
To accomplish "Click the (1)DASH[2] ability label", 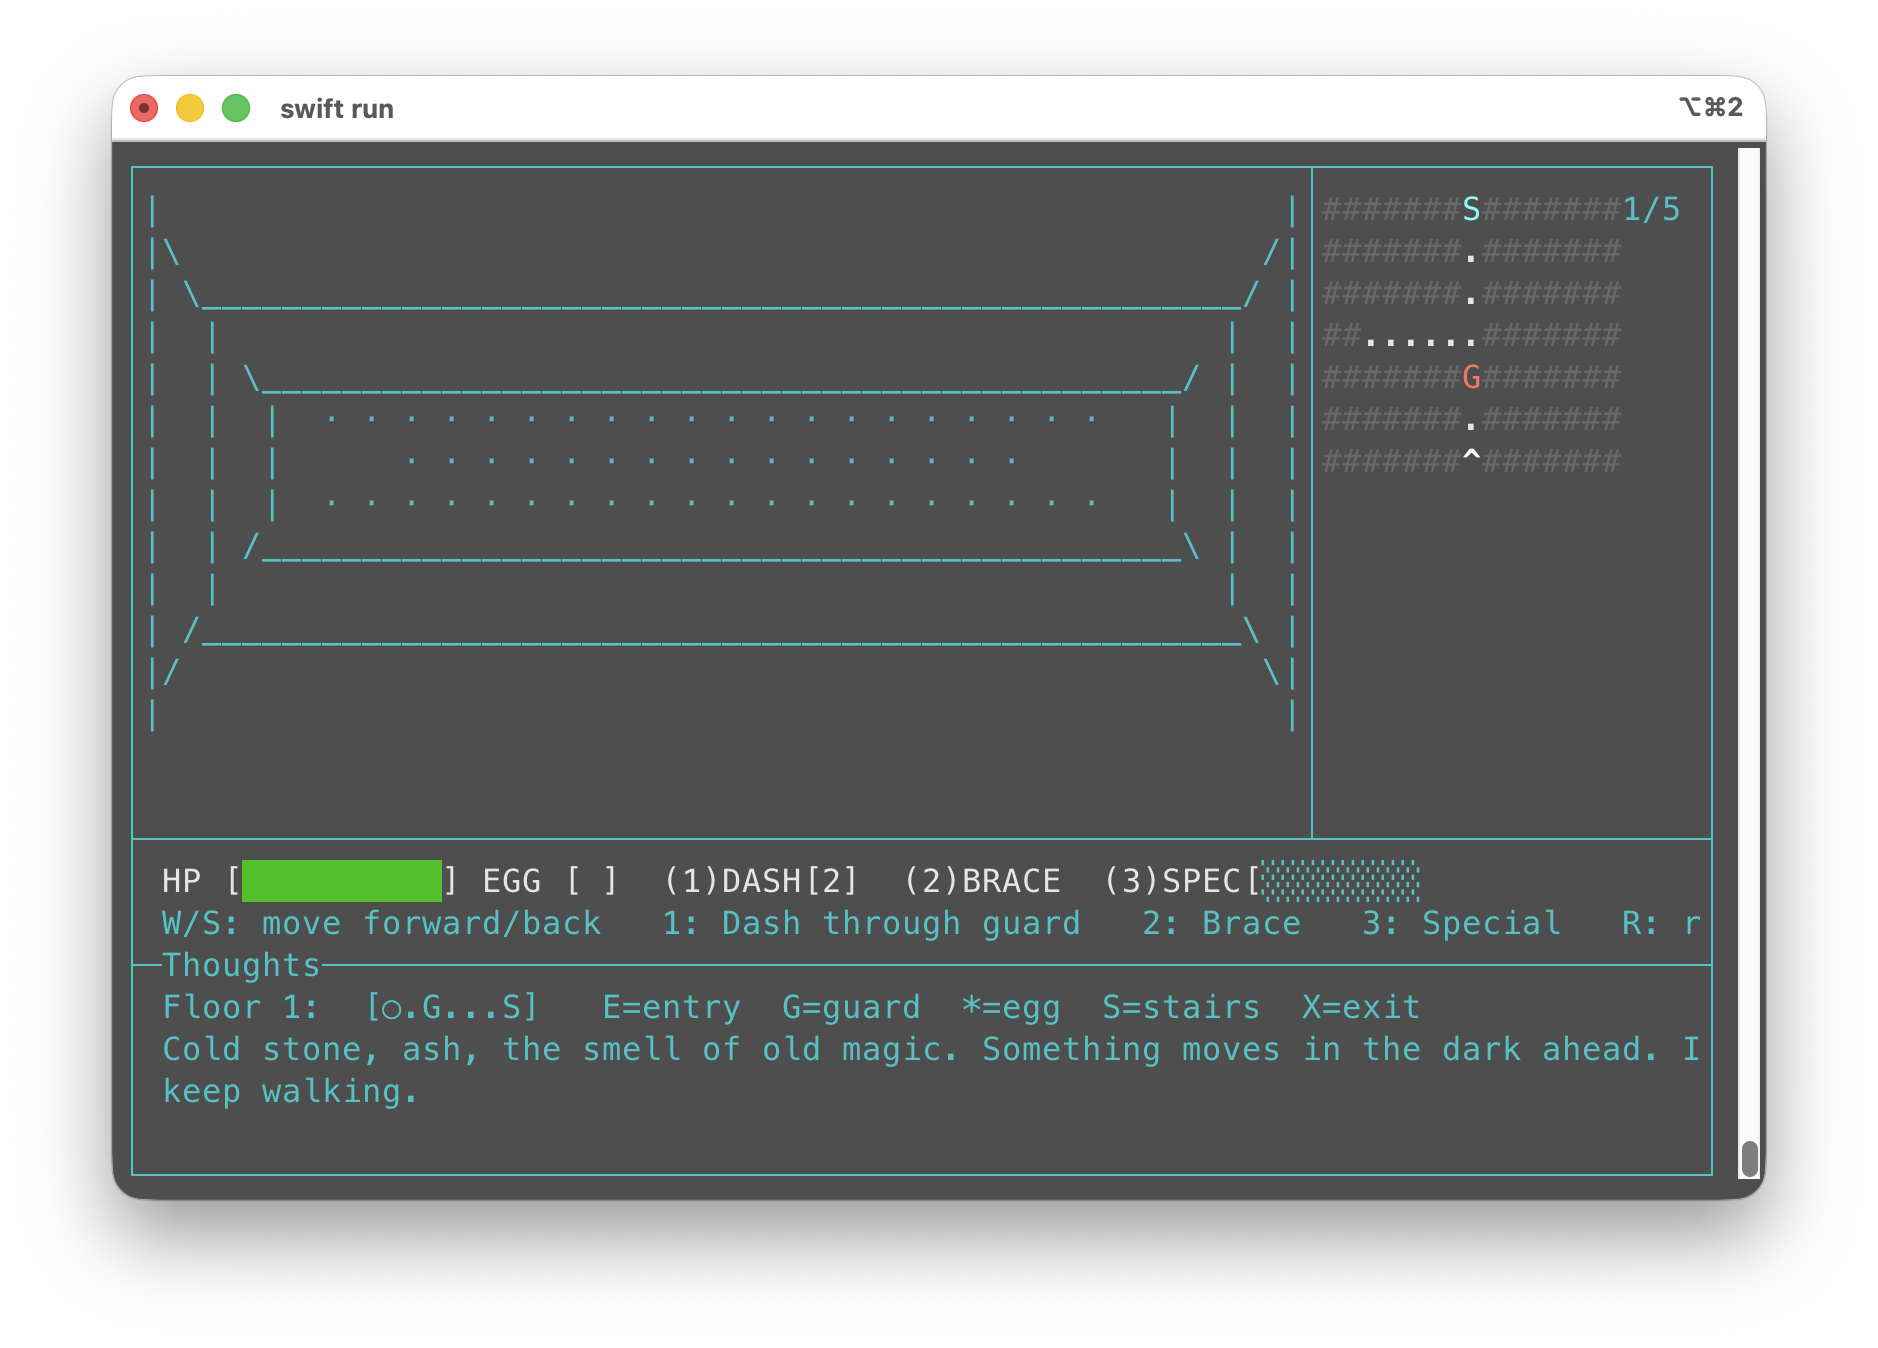I will pos(760,881).
